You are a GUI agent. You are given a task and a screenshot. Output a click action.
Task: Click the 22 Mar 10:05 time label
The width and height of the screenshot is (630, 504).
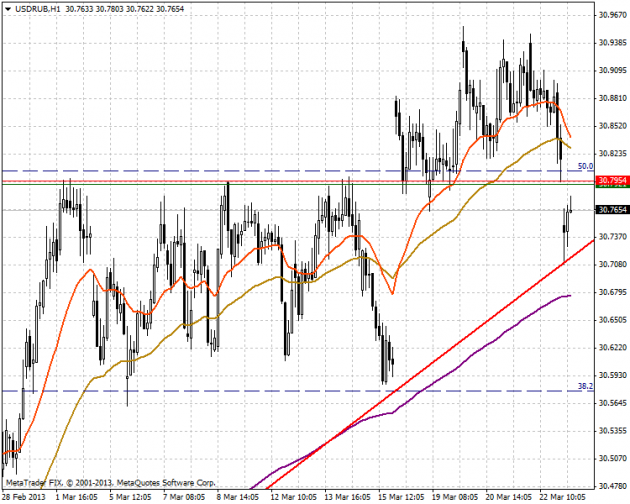click(563, 496)
